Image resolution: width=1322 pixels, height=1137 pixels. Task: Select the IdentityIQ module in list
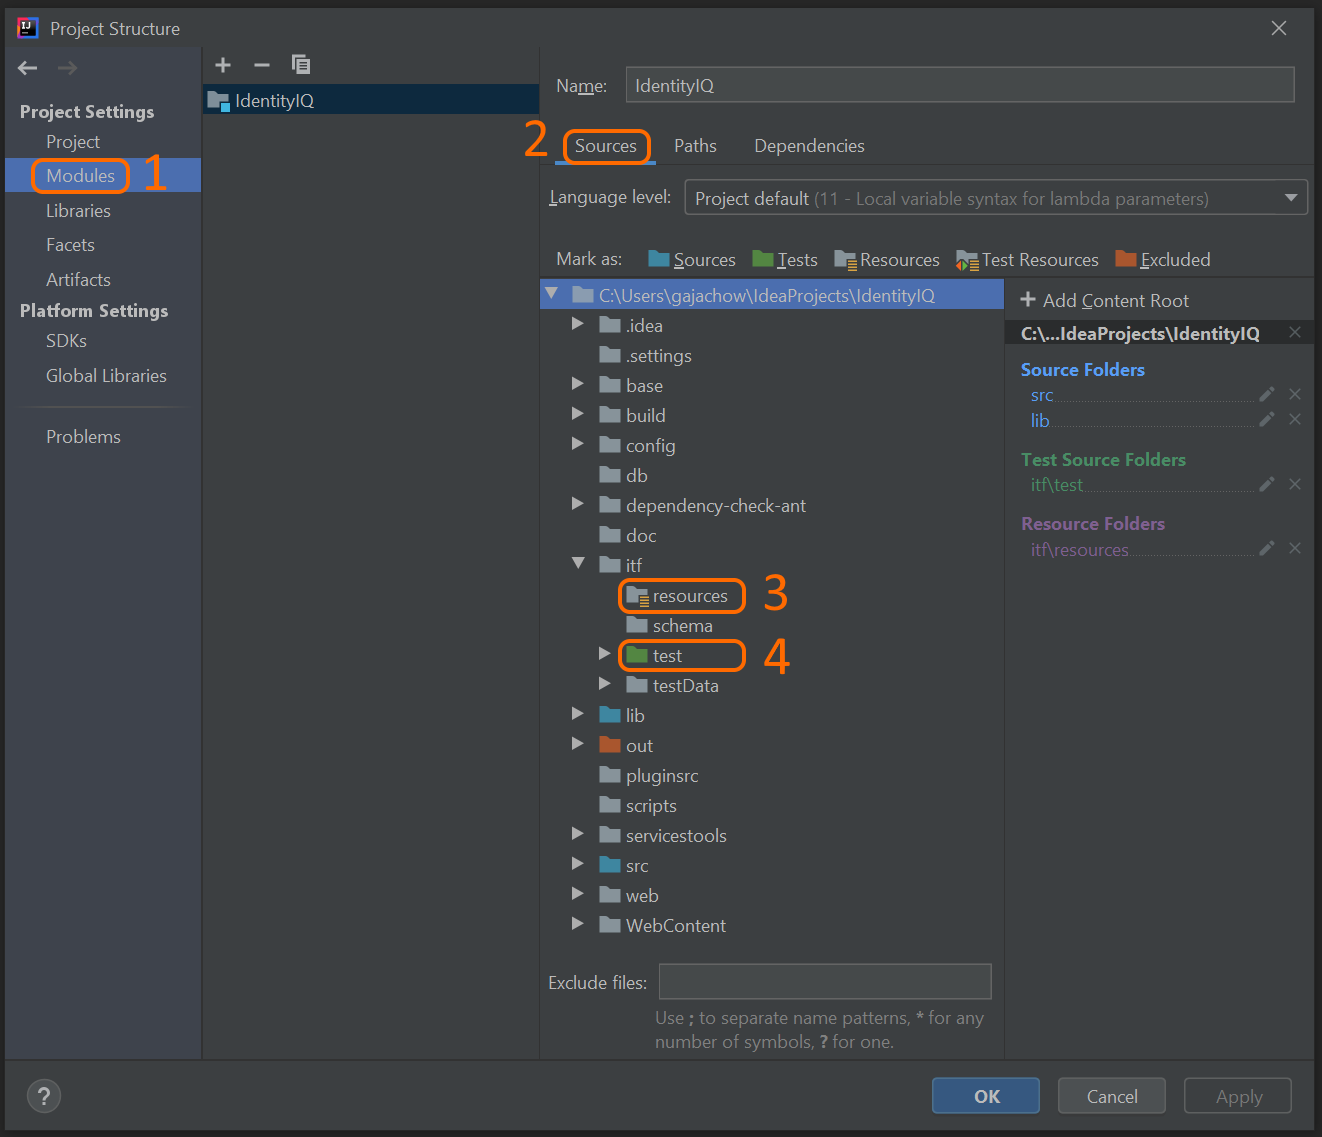[371, 100]
